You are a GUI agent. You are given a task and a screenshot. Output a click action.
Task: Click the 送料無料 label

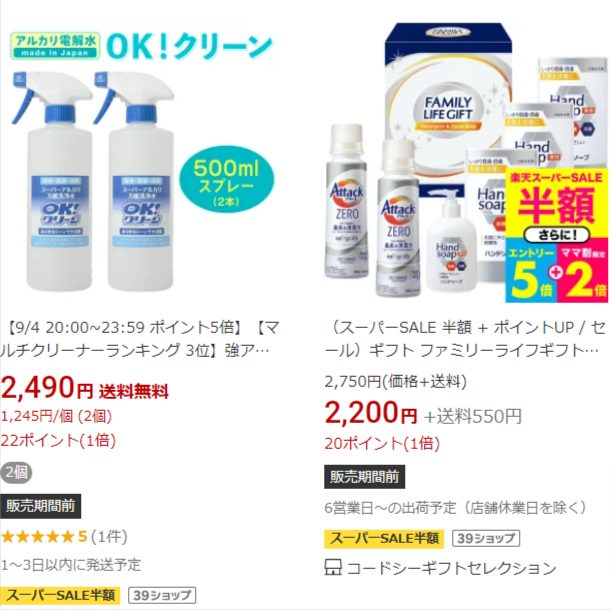134,391
